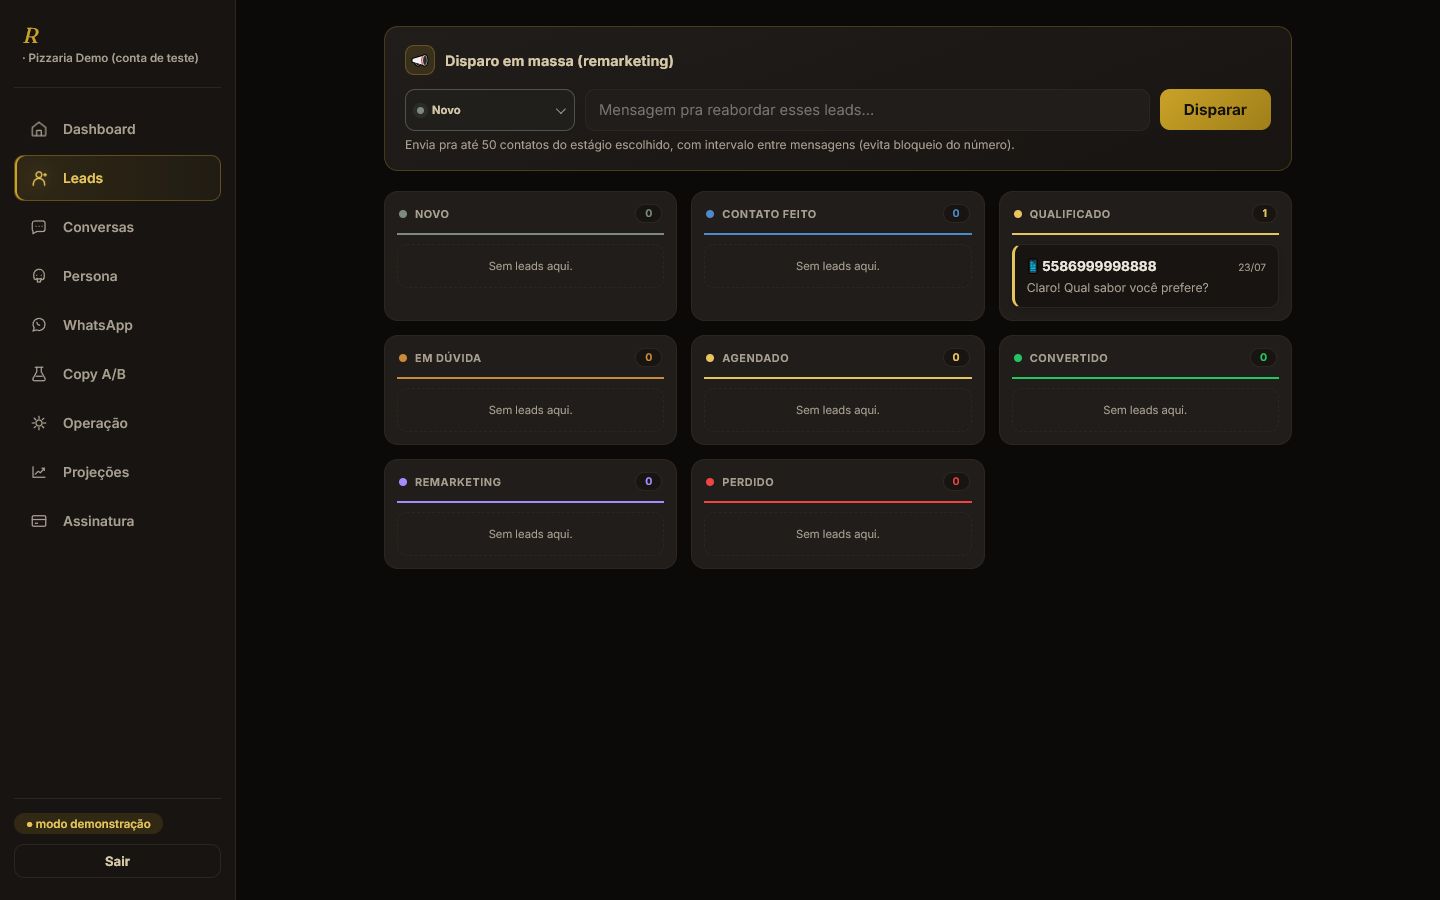Select the Leads sidebar item
1440x900 pixels.
(x=118, y=178)
